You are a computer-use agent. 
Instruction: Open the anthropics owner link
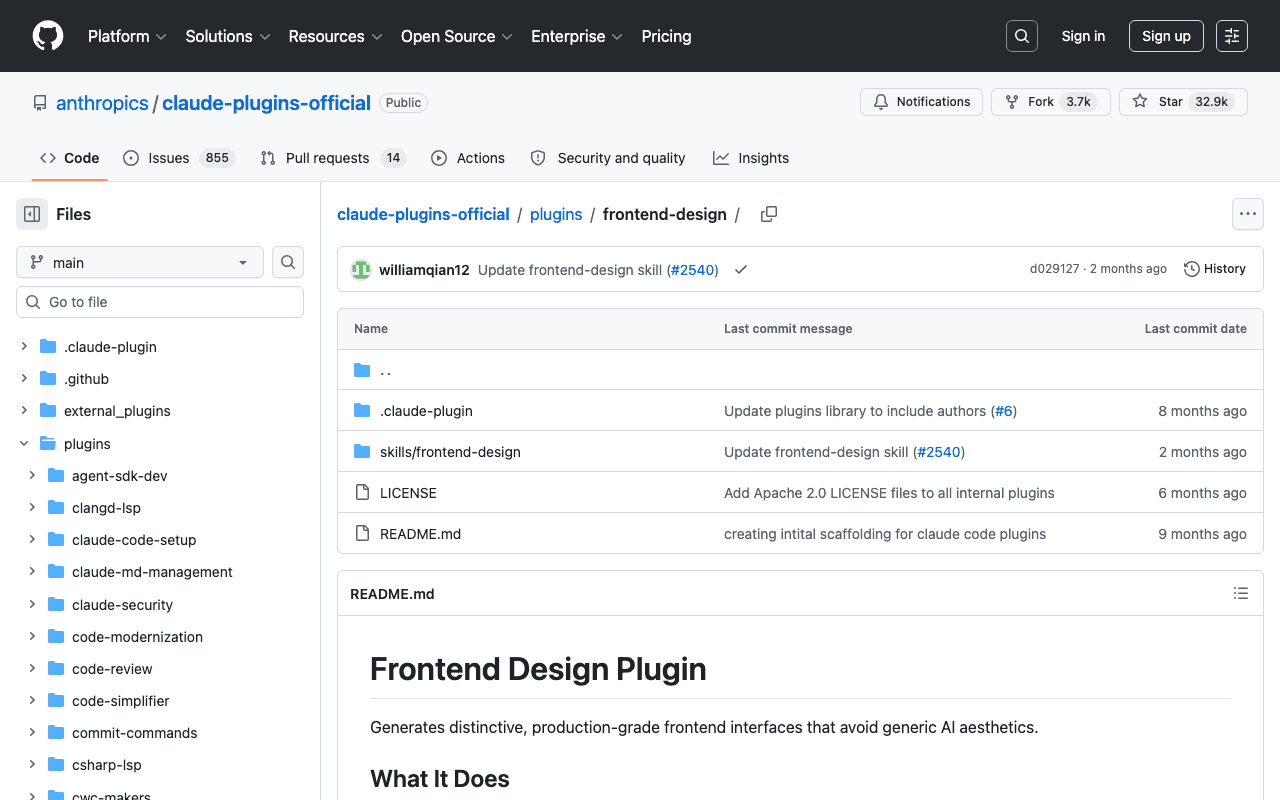tap(102, 103)
